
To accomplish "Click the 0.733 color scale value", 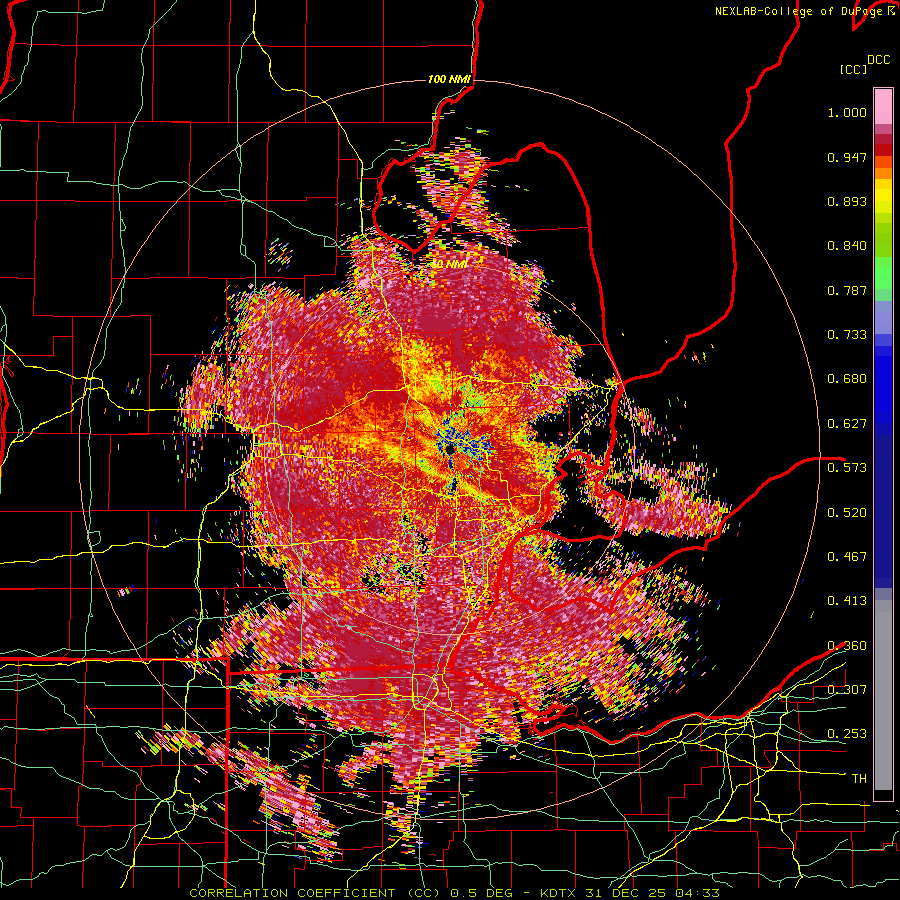I will click(847, 335).
